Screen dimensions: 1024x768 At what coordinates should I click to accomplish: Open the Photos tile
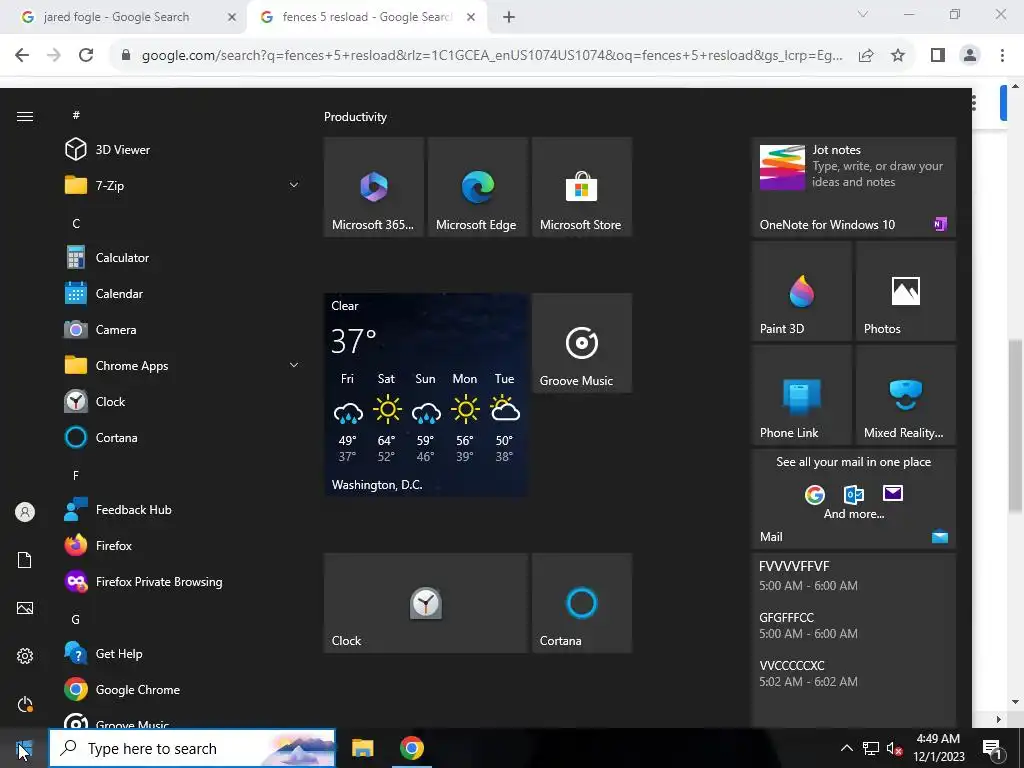(906, 291)
